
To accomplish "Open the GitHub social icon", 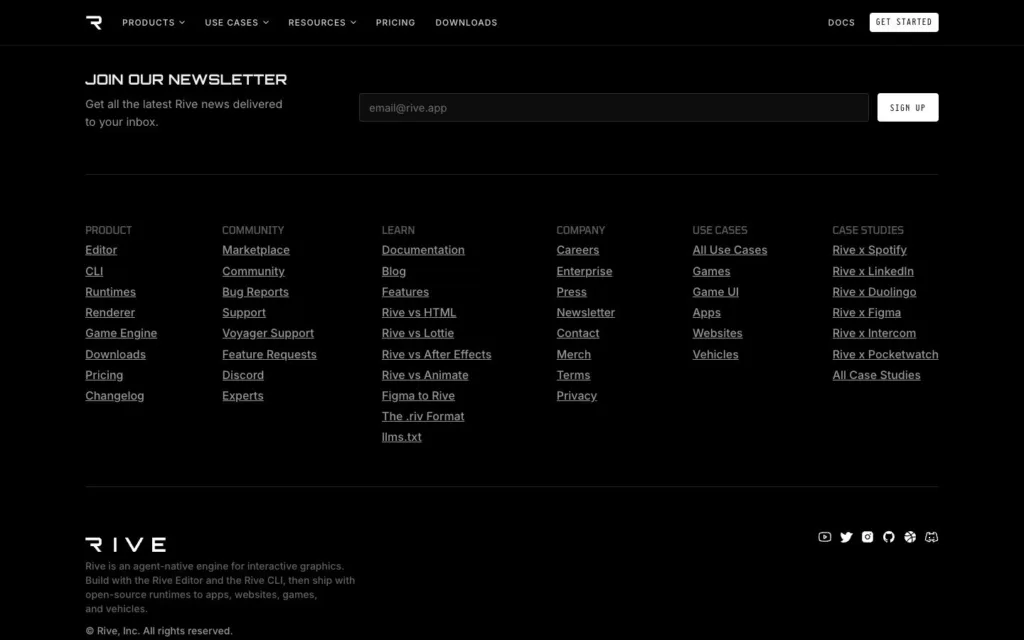I will (x=889, y=537).
